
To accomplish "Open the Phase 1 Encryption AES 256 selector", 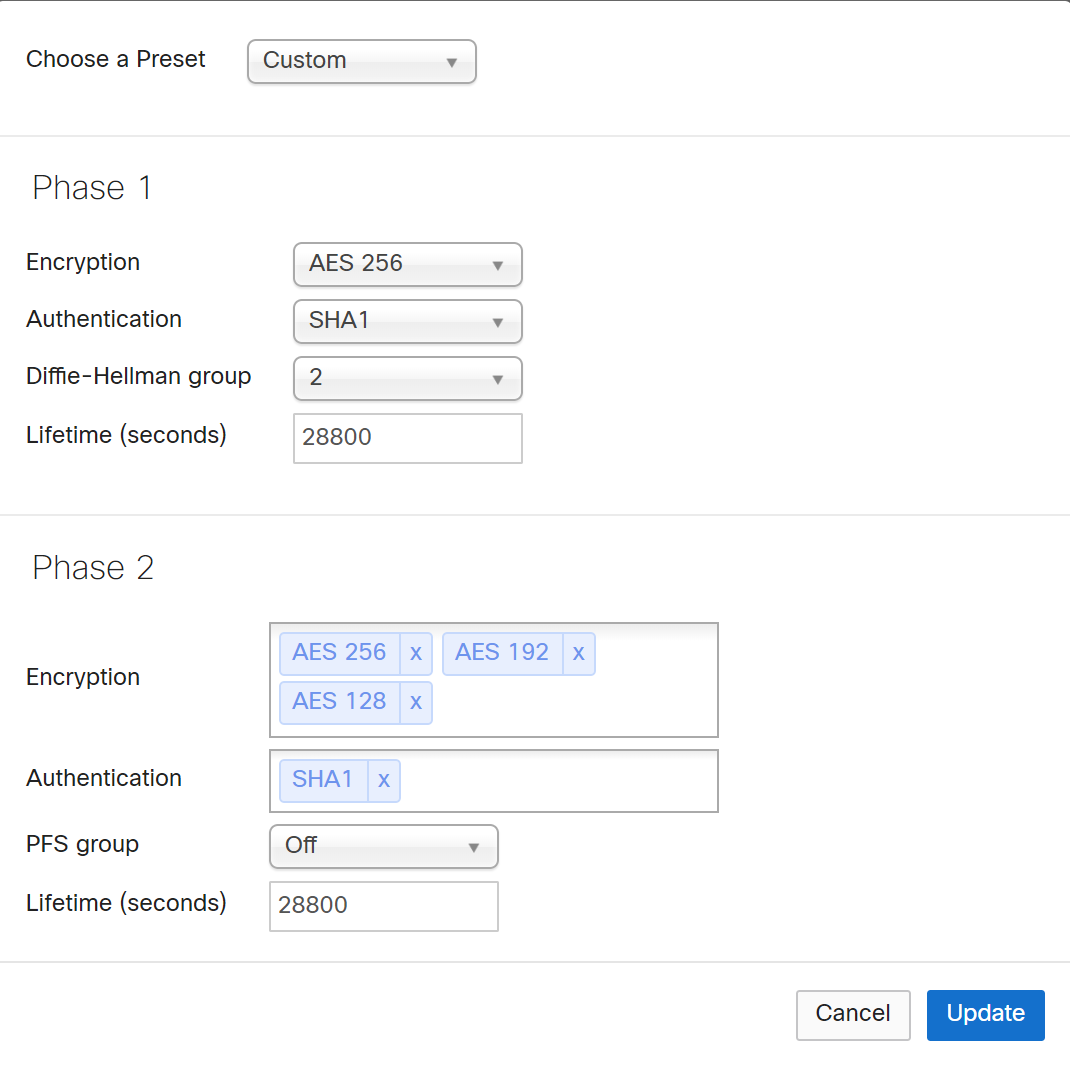I will click(407, 264).
